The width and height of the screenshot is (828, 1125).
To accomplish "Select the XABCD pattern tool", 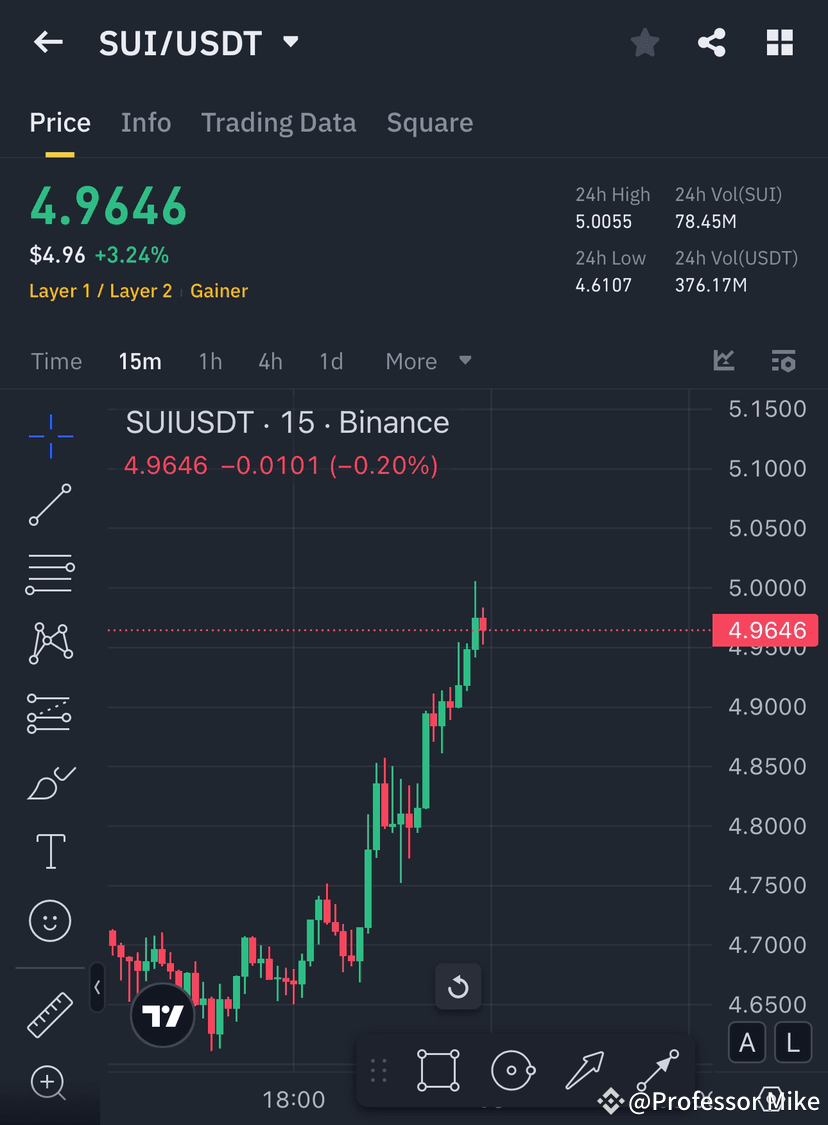I will (50, 643).
